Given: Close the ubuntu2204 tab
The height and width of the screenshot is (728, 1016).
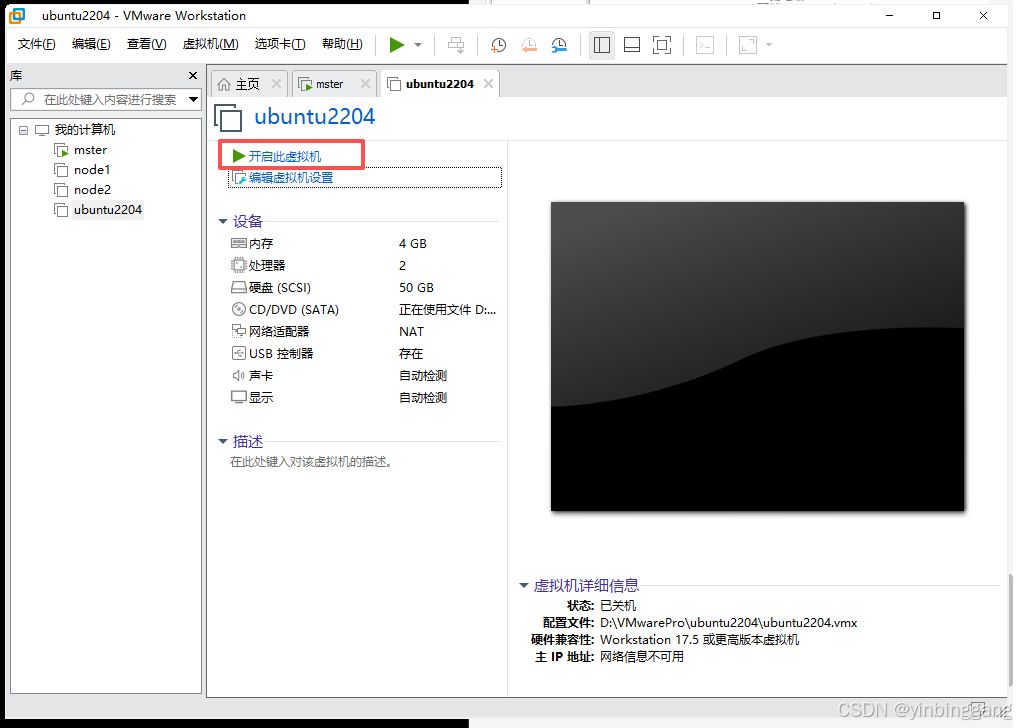Looking at the screenshot, I should [x=489, y=84].
